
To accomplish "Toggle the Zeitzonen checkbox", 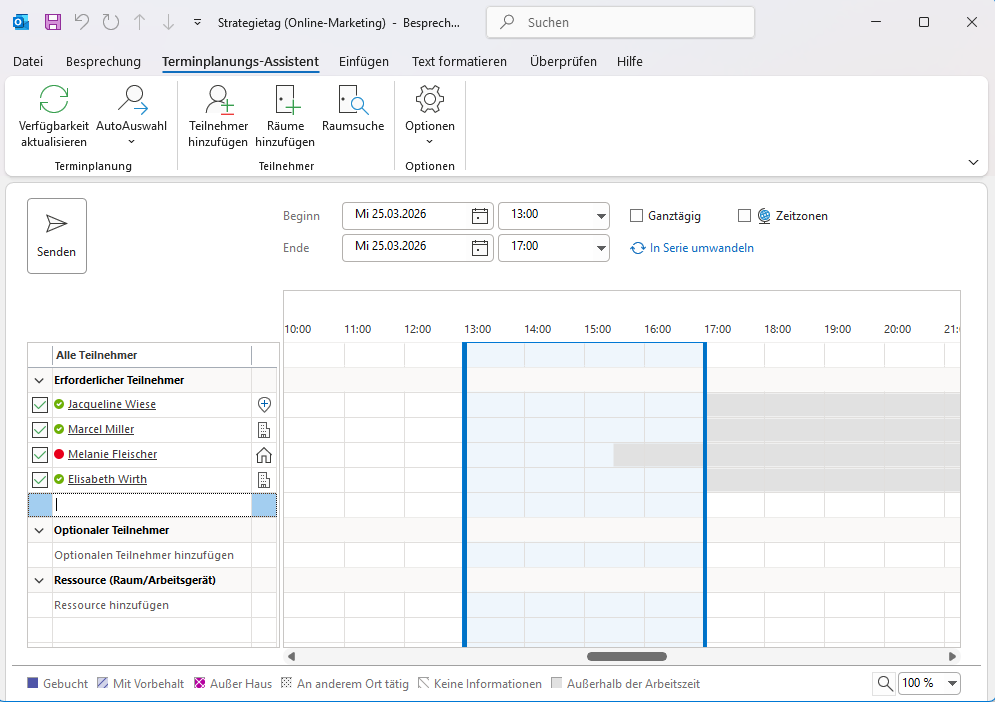I will click(x=744, y=216).
